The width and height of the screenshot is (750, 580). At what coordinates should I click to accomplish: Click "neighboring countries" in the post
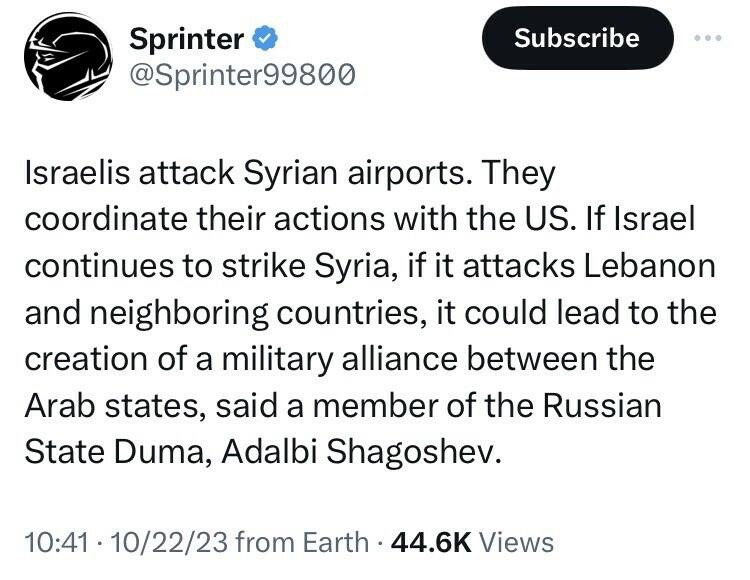click(252, 314)
